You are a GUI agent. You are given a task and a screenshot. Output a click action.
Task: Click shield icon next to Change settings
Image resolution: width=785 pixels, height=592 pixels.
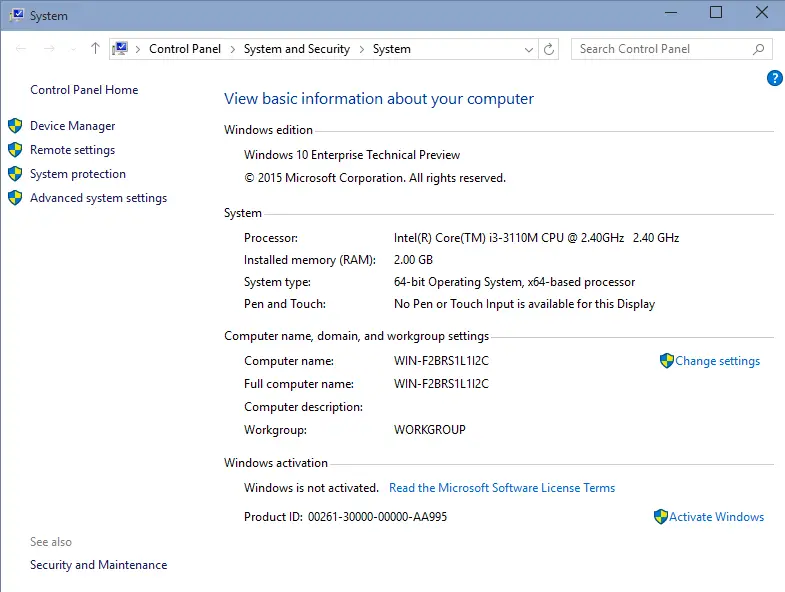[x=667, y=361]
